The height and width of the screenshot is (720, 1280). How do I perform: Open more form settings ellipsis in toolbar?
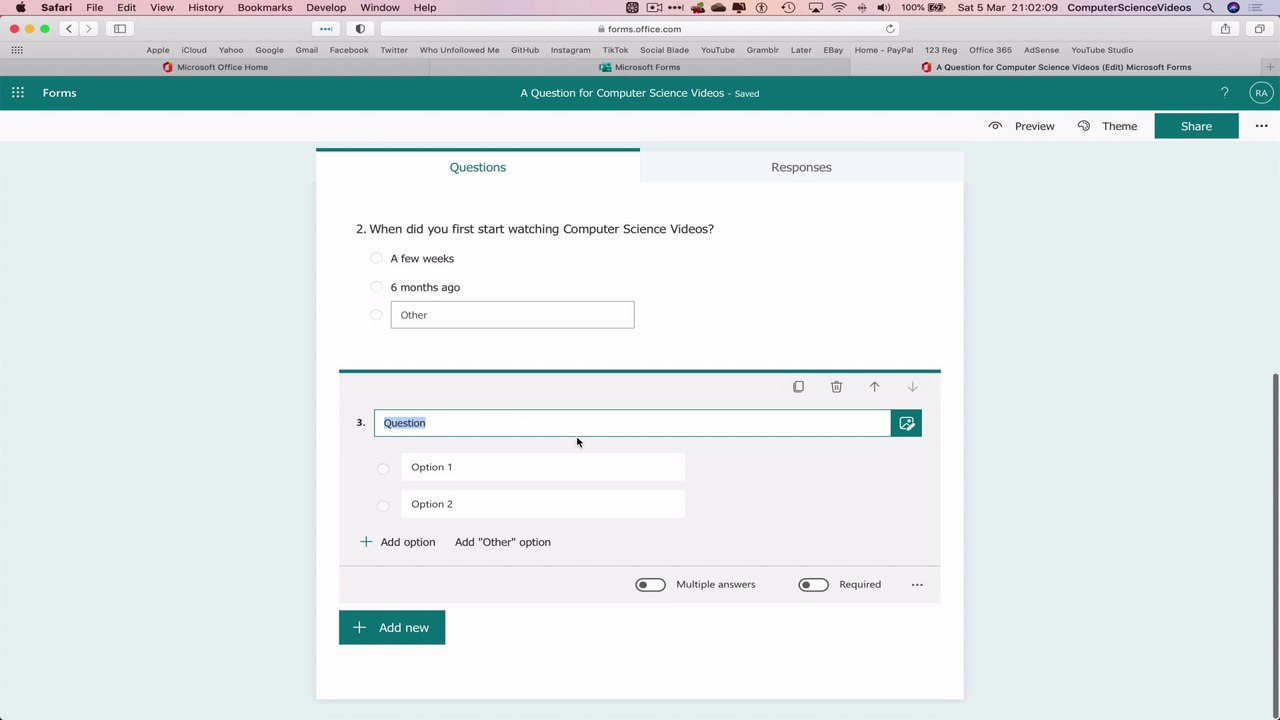click(x=1261, y=126)
